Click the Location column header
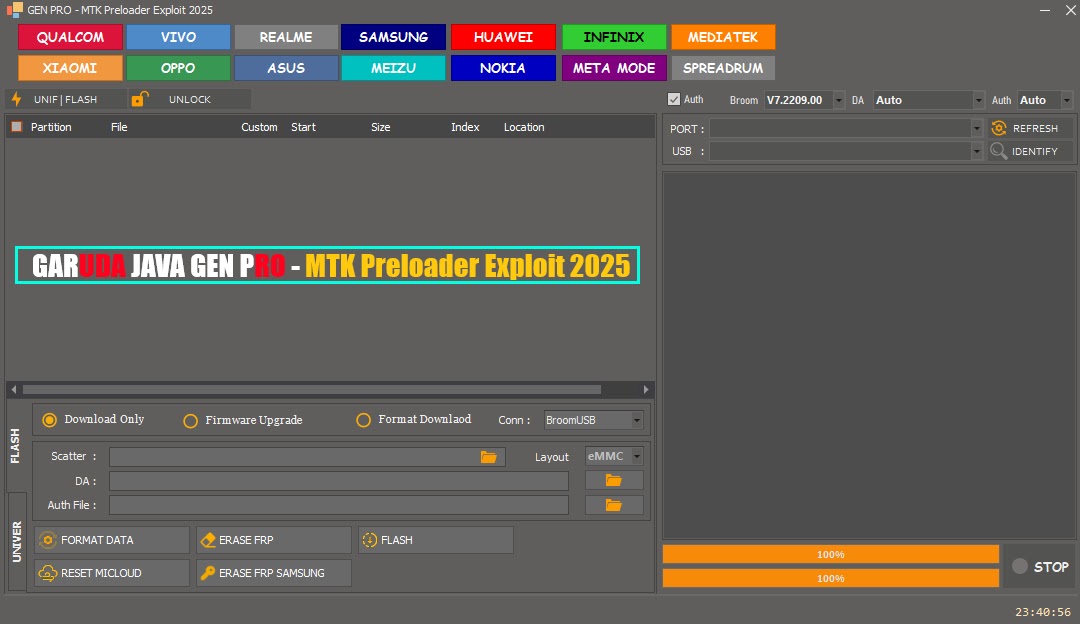Image resolution: width=1080 pixels, height=624 pixels. [523, 127]
